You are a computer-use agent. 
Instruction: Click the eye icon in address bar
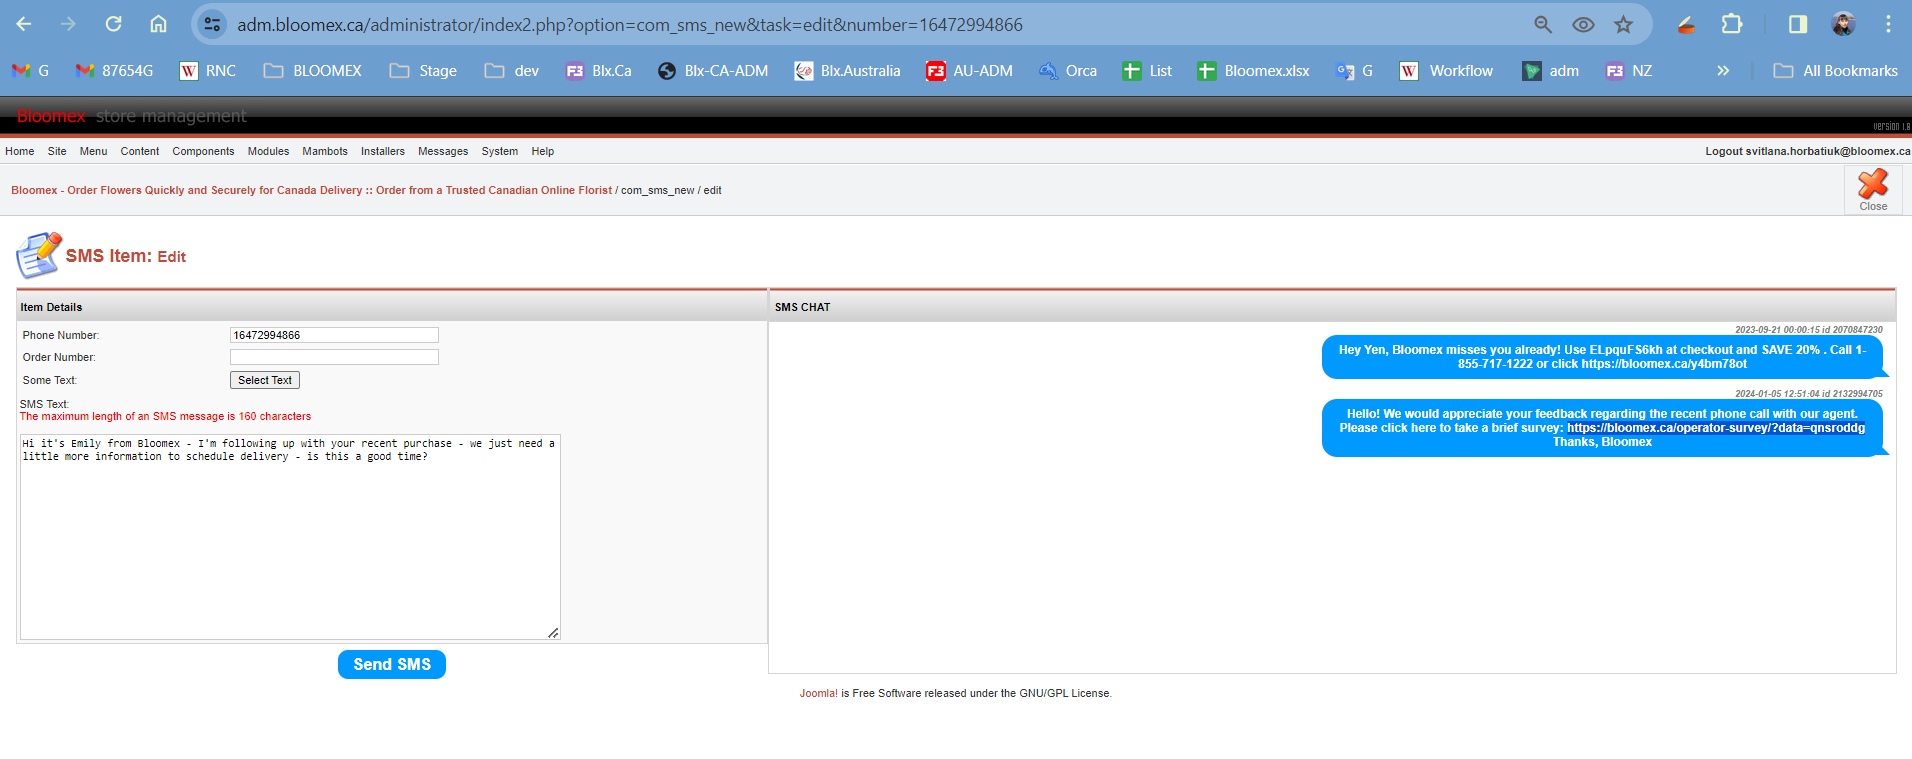pyautogui.click(x=1583, y=24)
